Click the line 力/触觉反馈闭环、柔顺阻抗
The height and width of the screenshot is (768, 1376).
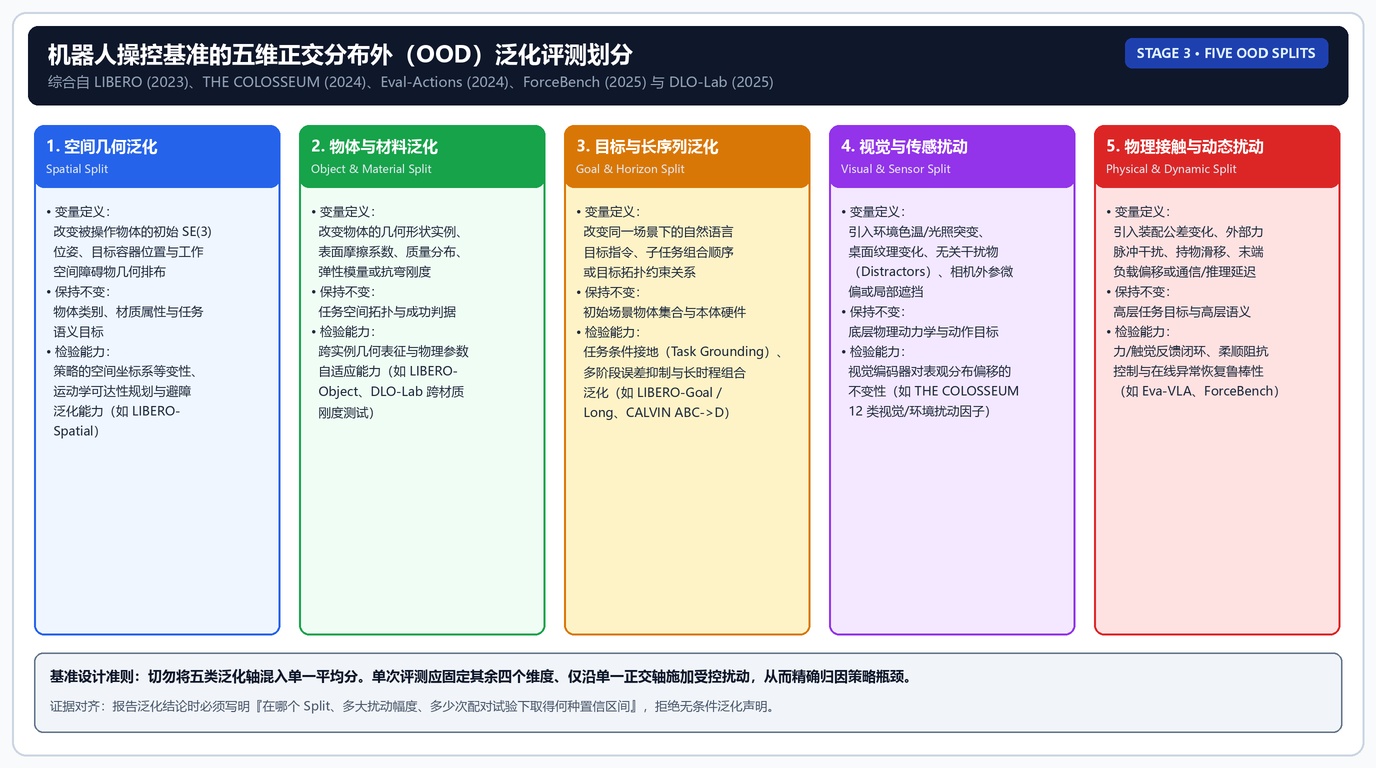(1190, 352)
